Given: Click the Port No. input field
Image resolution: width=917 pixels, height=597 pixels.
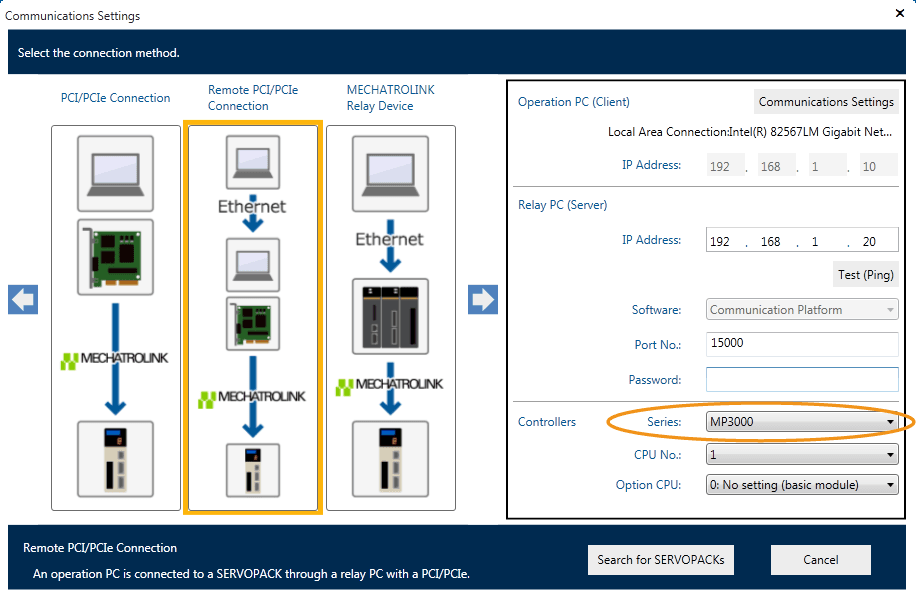Looking at the screenshot, I should pos(802,344).
